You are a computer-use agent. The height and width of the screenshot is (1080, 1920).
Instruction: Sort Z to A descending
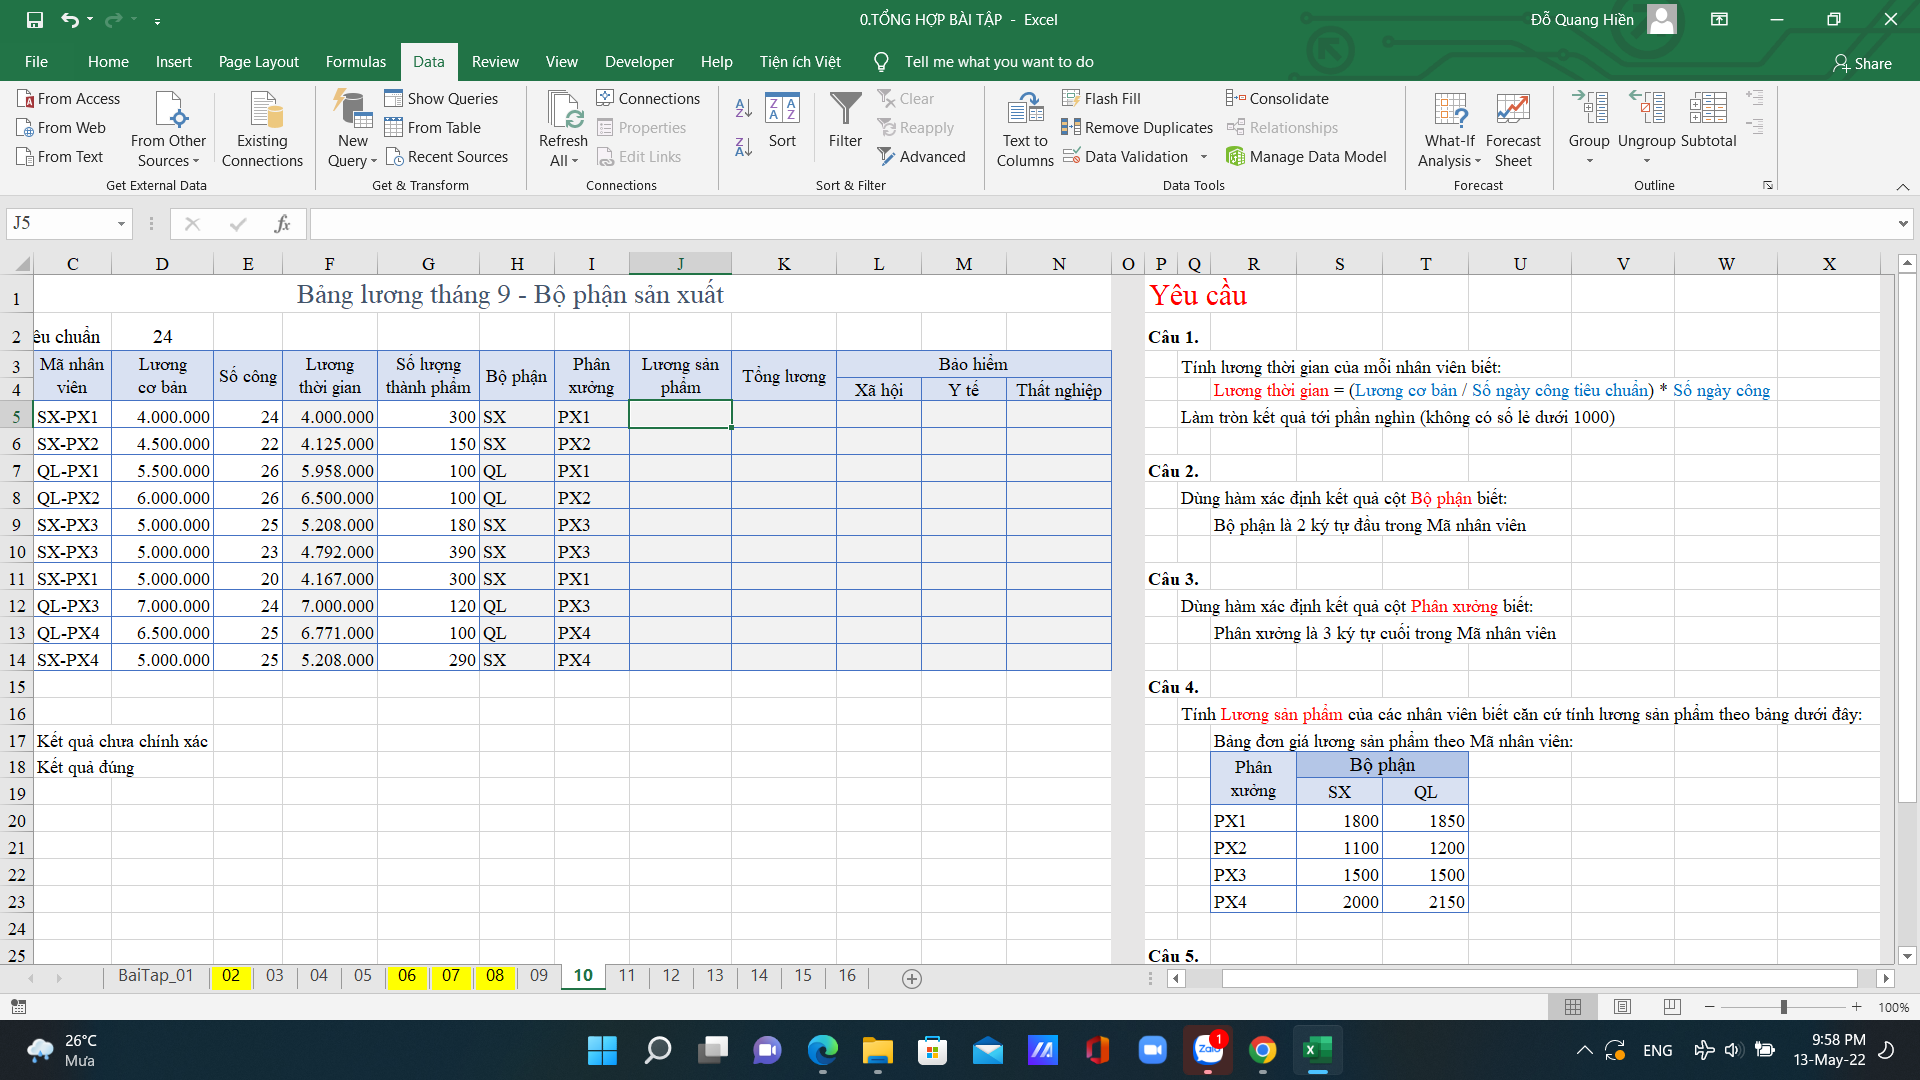point(743,147)
